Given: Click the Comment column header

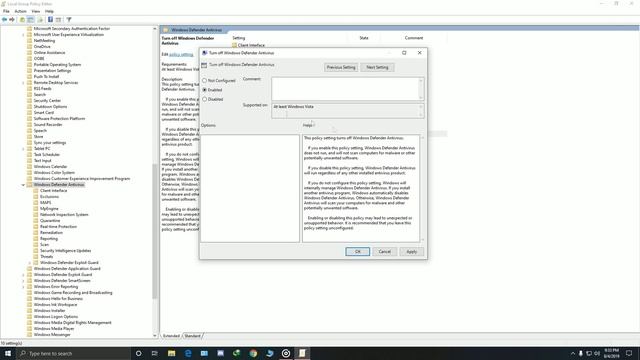Looking at the screenshot, I should [414, 38].
